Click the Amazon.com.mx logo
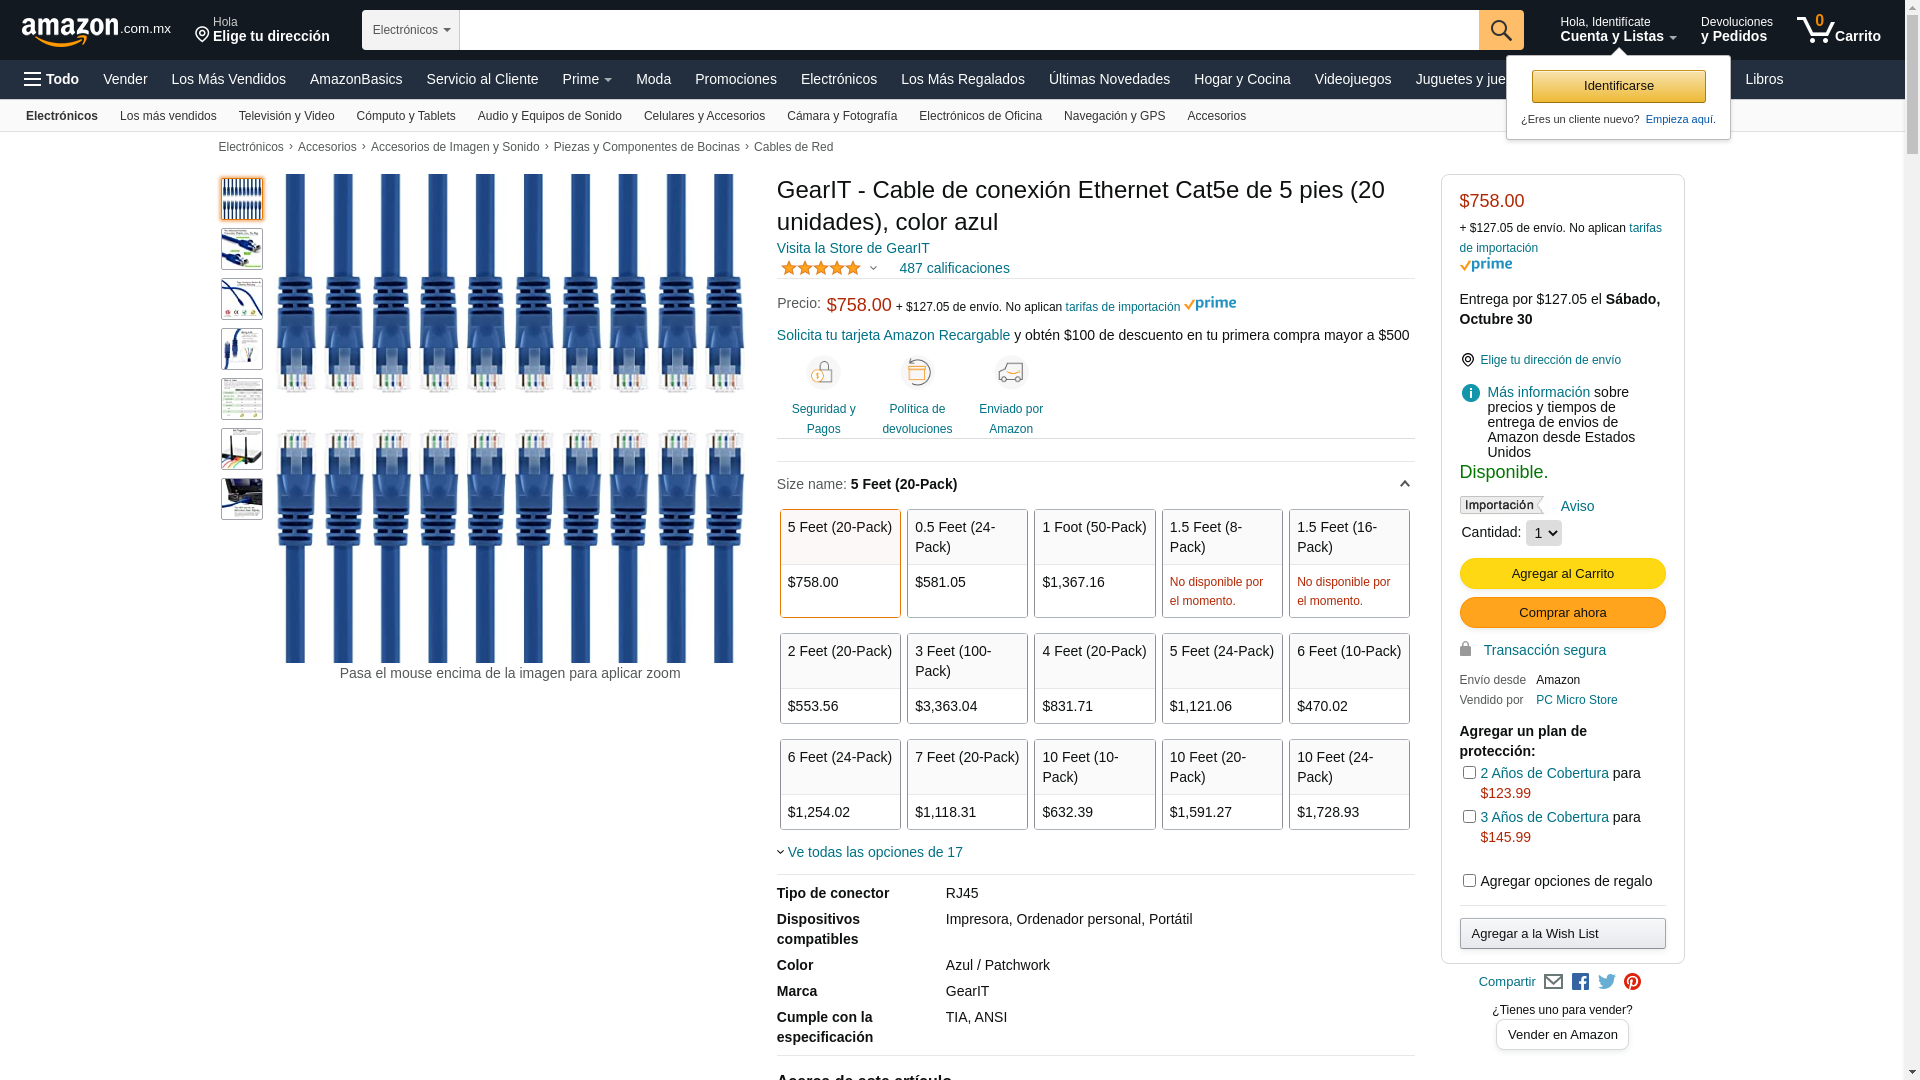1920x1080 pixels. point(95,31)
